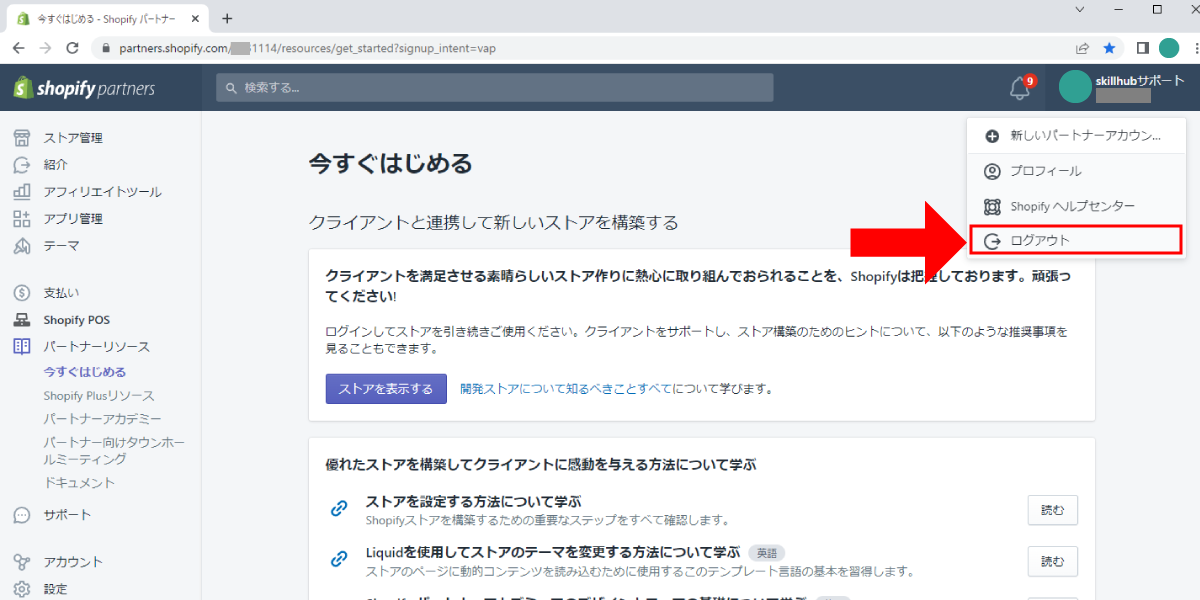Close the Shopify パートナー browser tab
Viewport: 1200px width, 600px height.
(194, 18)
